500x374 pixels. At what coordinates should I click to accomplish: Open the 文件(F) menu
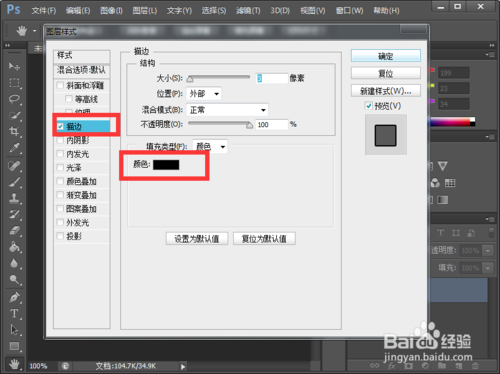point(44,11)
